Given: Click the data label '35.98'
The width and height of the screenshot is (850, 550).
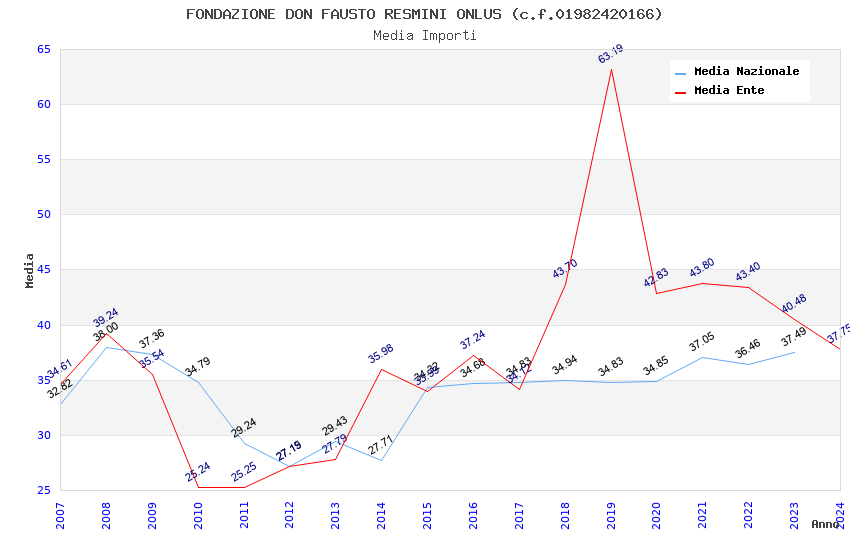Looking at the screenshot, I should tap(381, 354).
